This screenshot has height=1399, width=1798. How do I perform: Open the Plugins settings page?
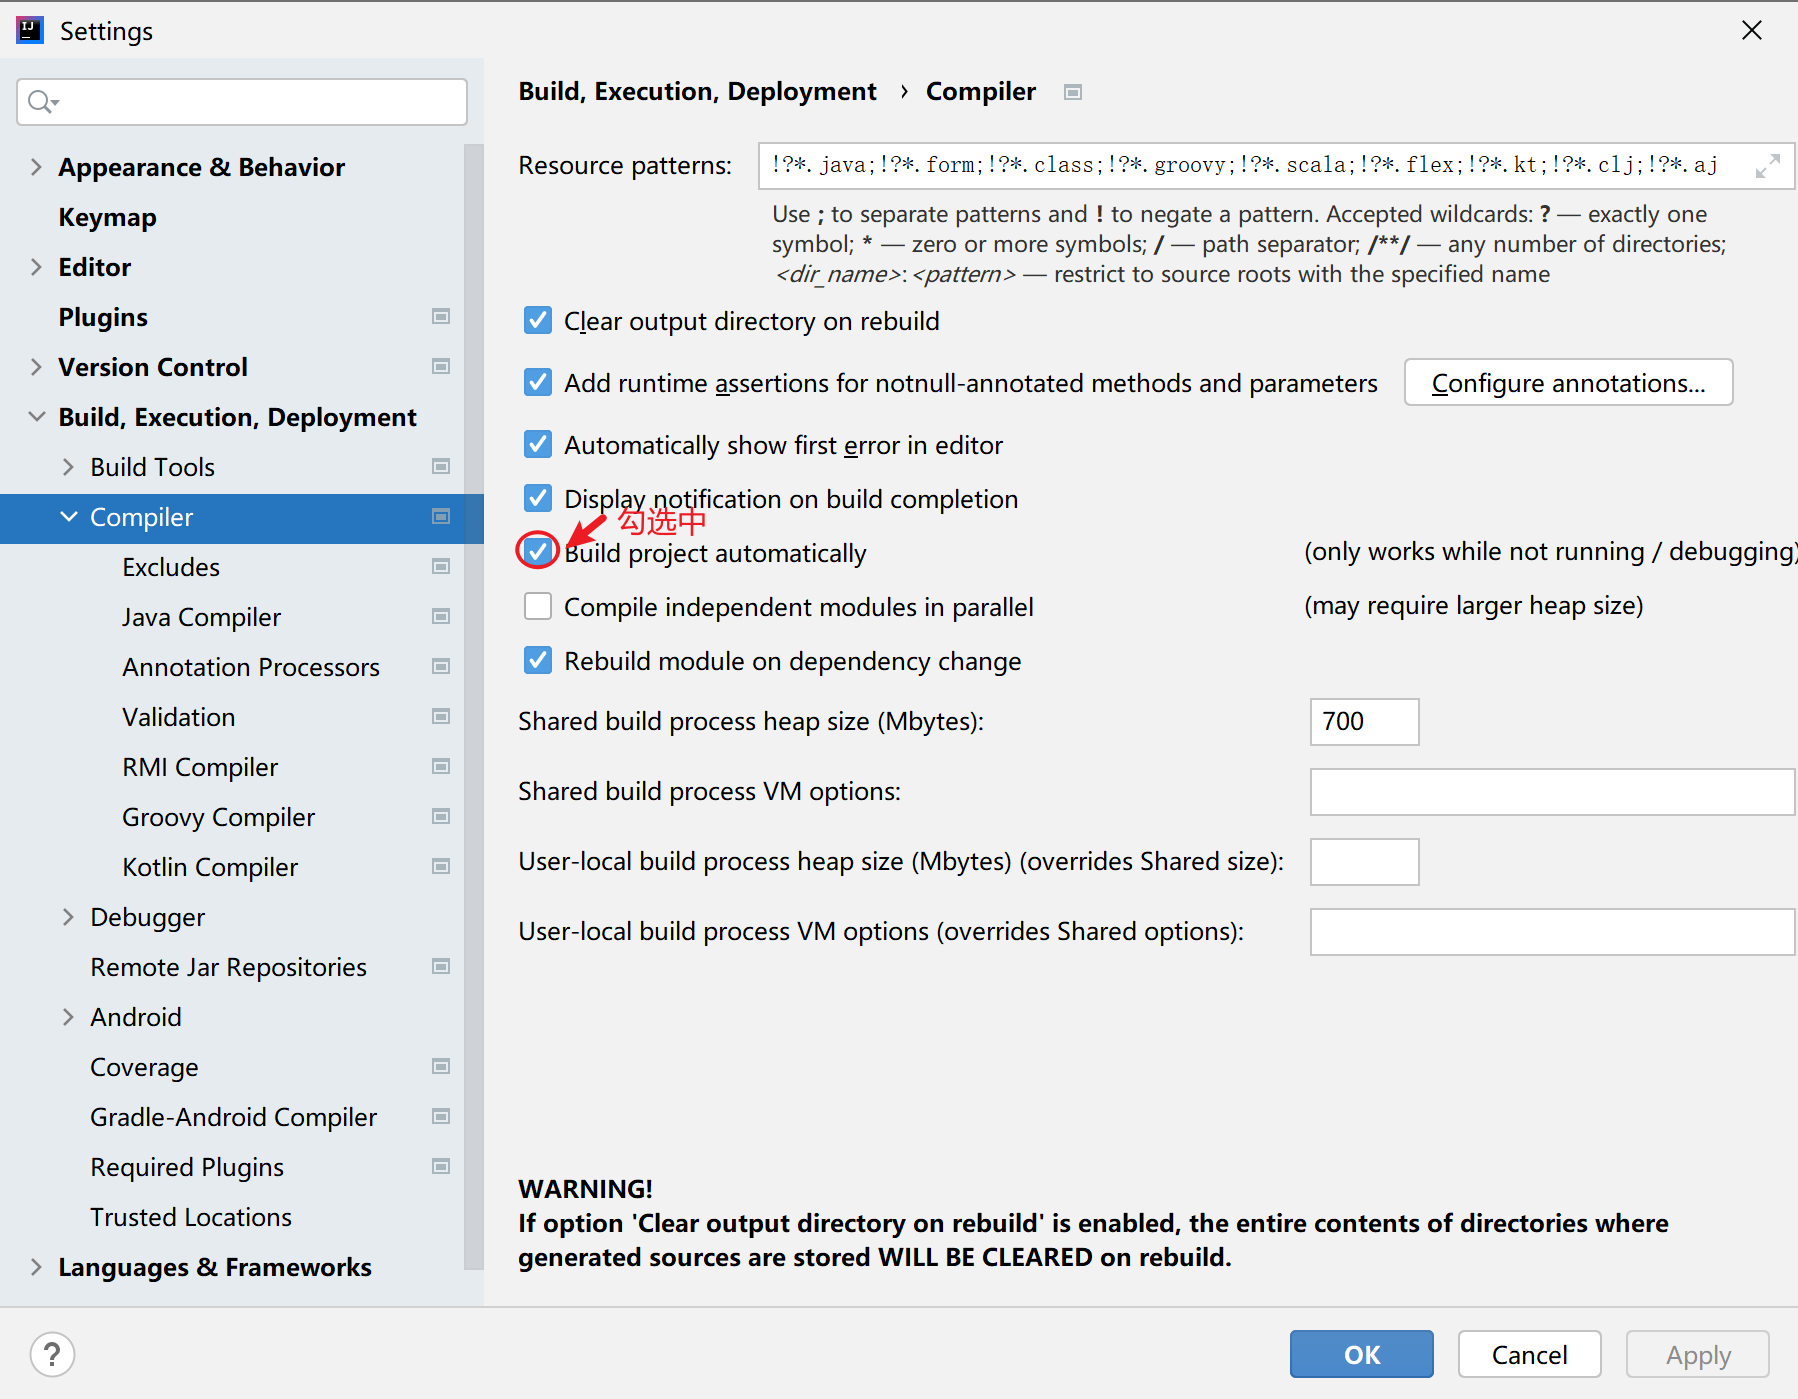coord(103,317)
